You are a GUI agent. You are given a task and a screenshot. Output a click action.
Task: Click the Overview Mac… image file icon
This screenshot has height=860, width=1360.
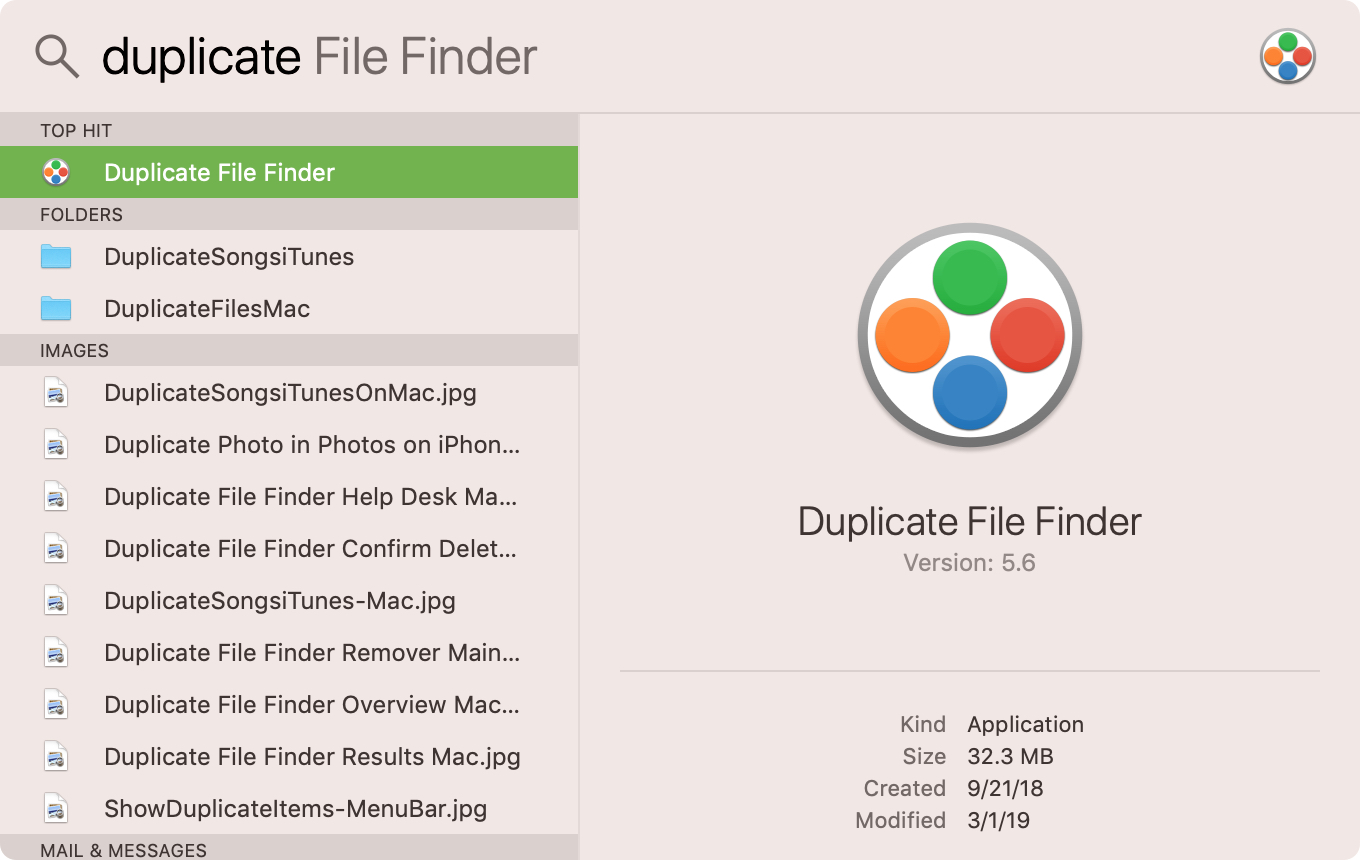[56, 705]
